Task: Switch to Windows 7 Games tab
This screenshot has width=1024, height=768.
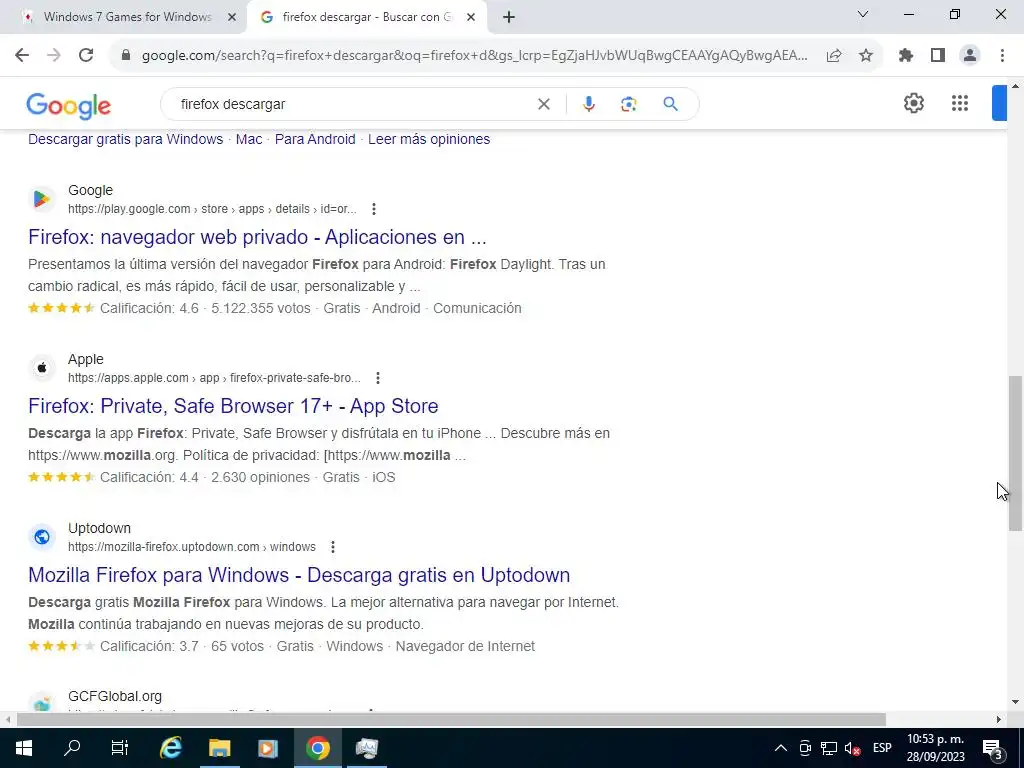Action: click(127, 17)
